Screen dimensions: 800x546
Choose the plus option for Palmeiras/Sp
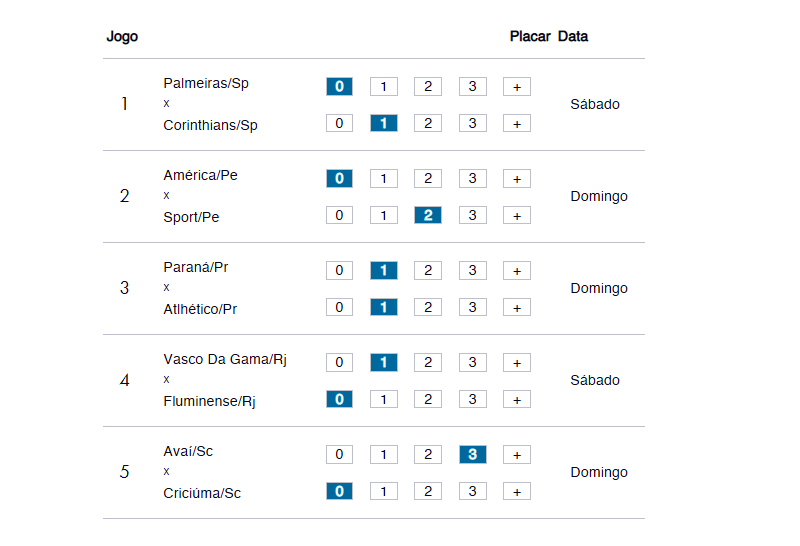point(517,87)
